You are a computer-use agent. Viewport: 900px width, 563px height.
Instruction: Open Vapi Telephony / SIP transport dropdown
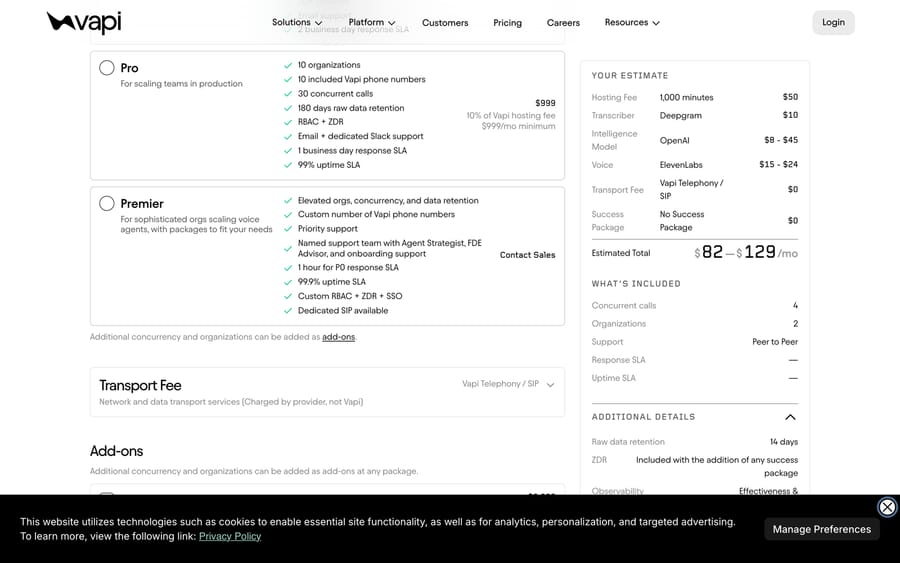click(508, 384)
